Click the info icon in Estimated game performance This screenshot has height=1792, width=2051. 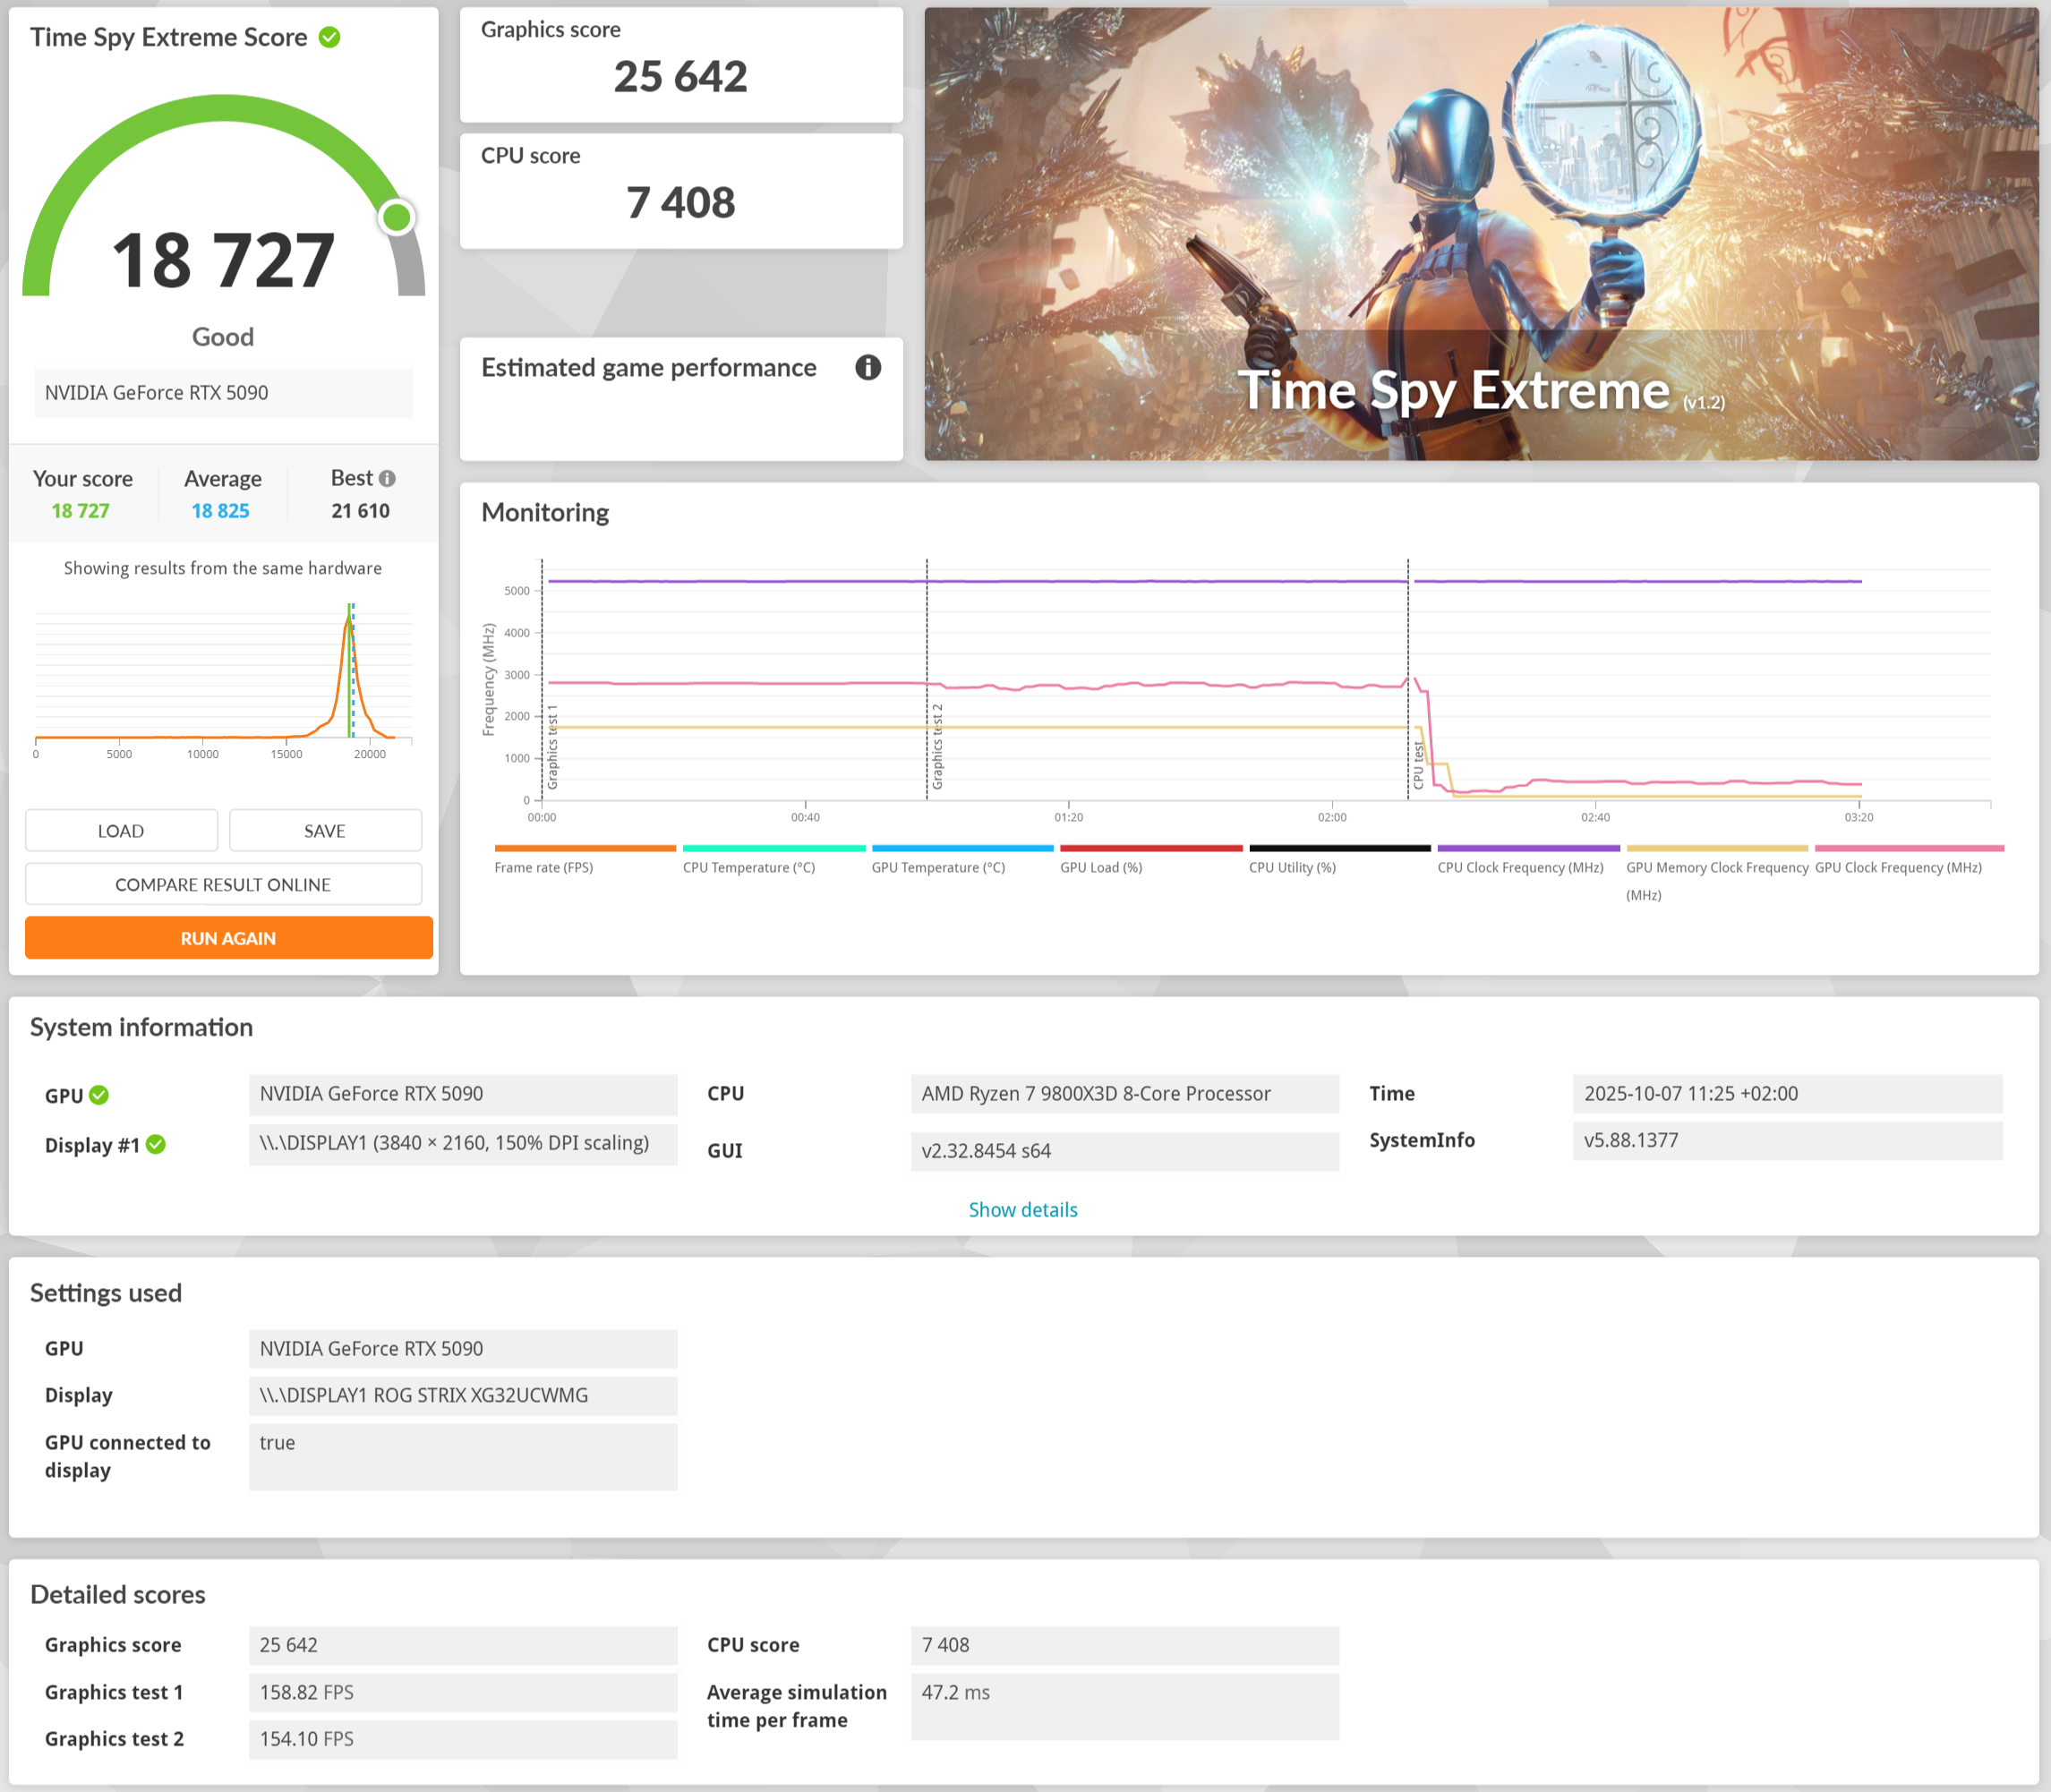click(x=867, y=368)
